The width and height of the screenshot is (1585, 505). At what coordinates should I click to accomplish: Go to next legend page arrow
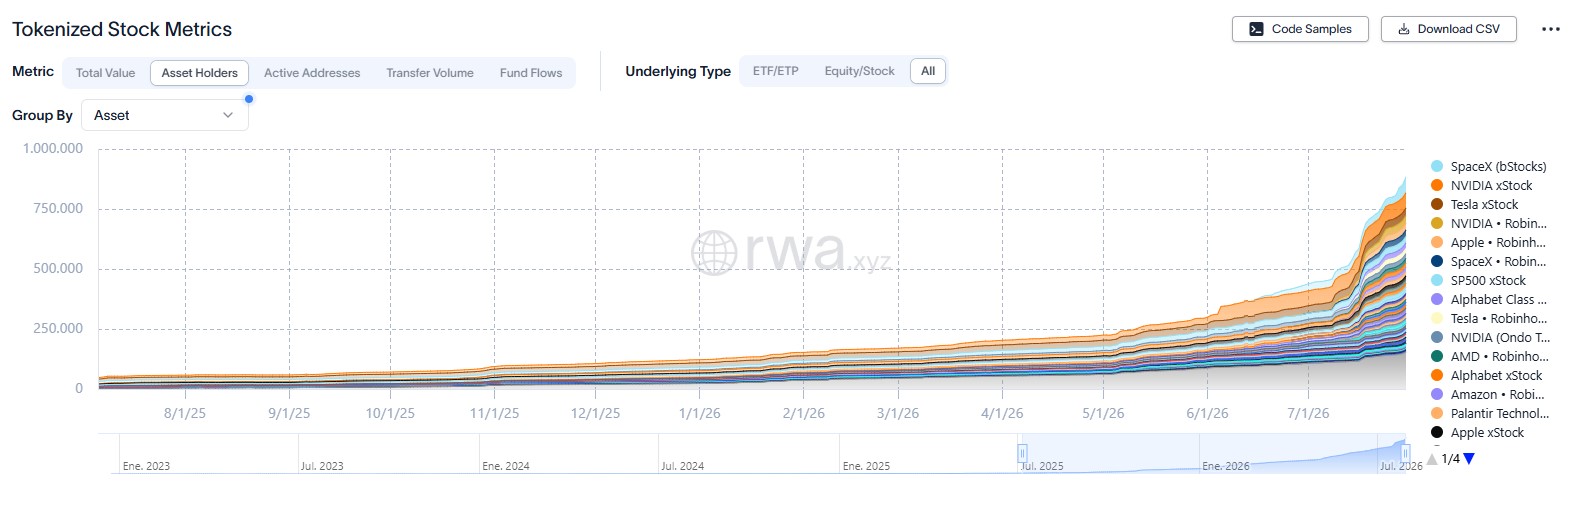point(1469,459)
